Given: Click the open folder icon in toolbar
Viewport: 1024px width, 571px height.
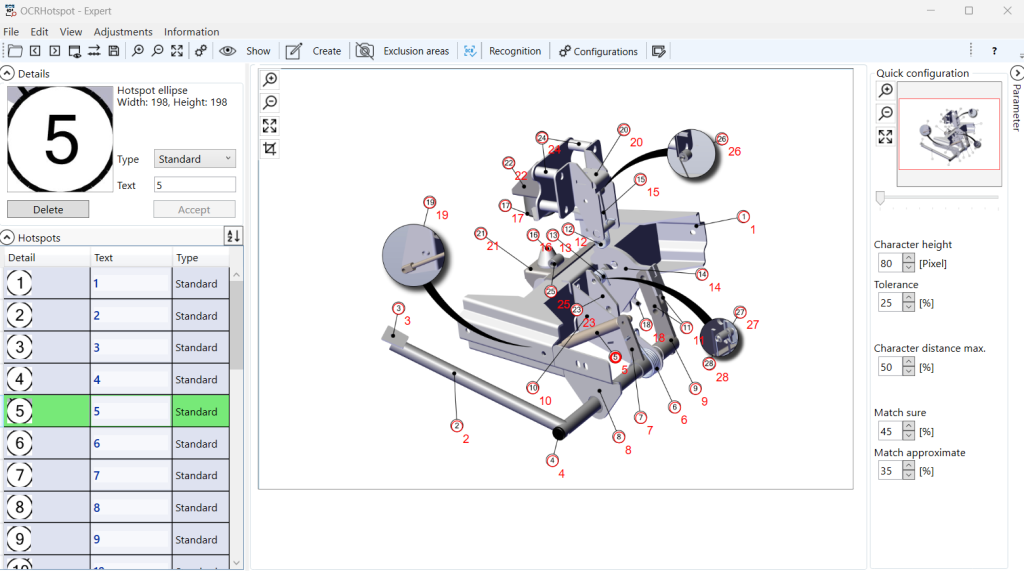Looking at the screenshot, I should click(x=15, y=51).
